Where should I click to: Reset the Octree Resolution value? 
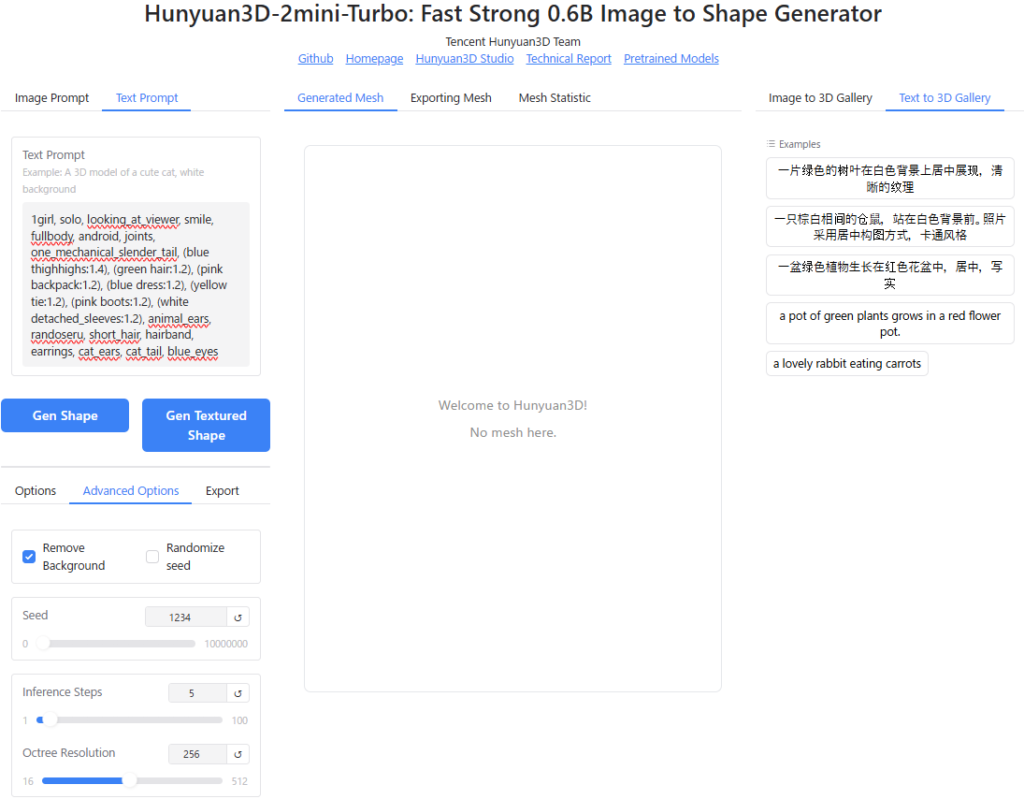click(238, 755)
